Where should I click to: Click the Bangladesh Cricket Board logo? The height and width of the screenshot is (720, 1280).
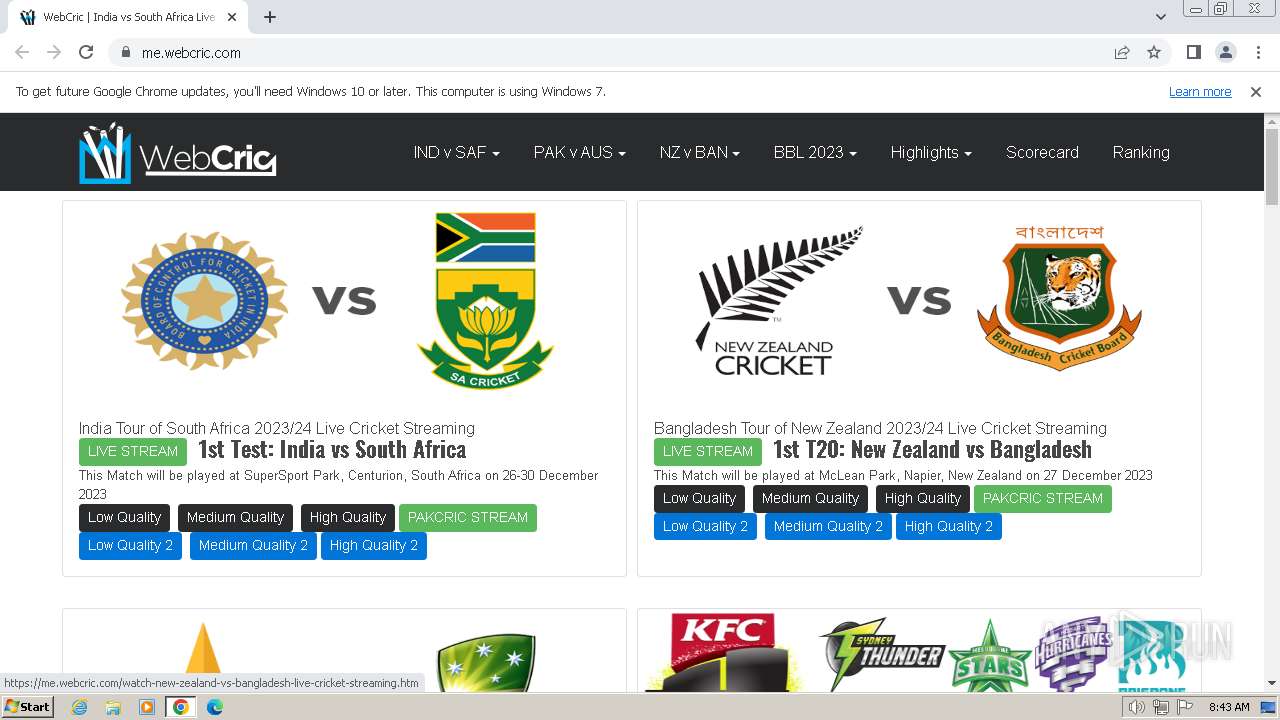click(1060, 298)
